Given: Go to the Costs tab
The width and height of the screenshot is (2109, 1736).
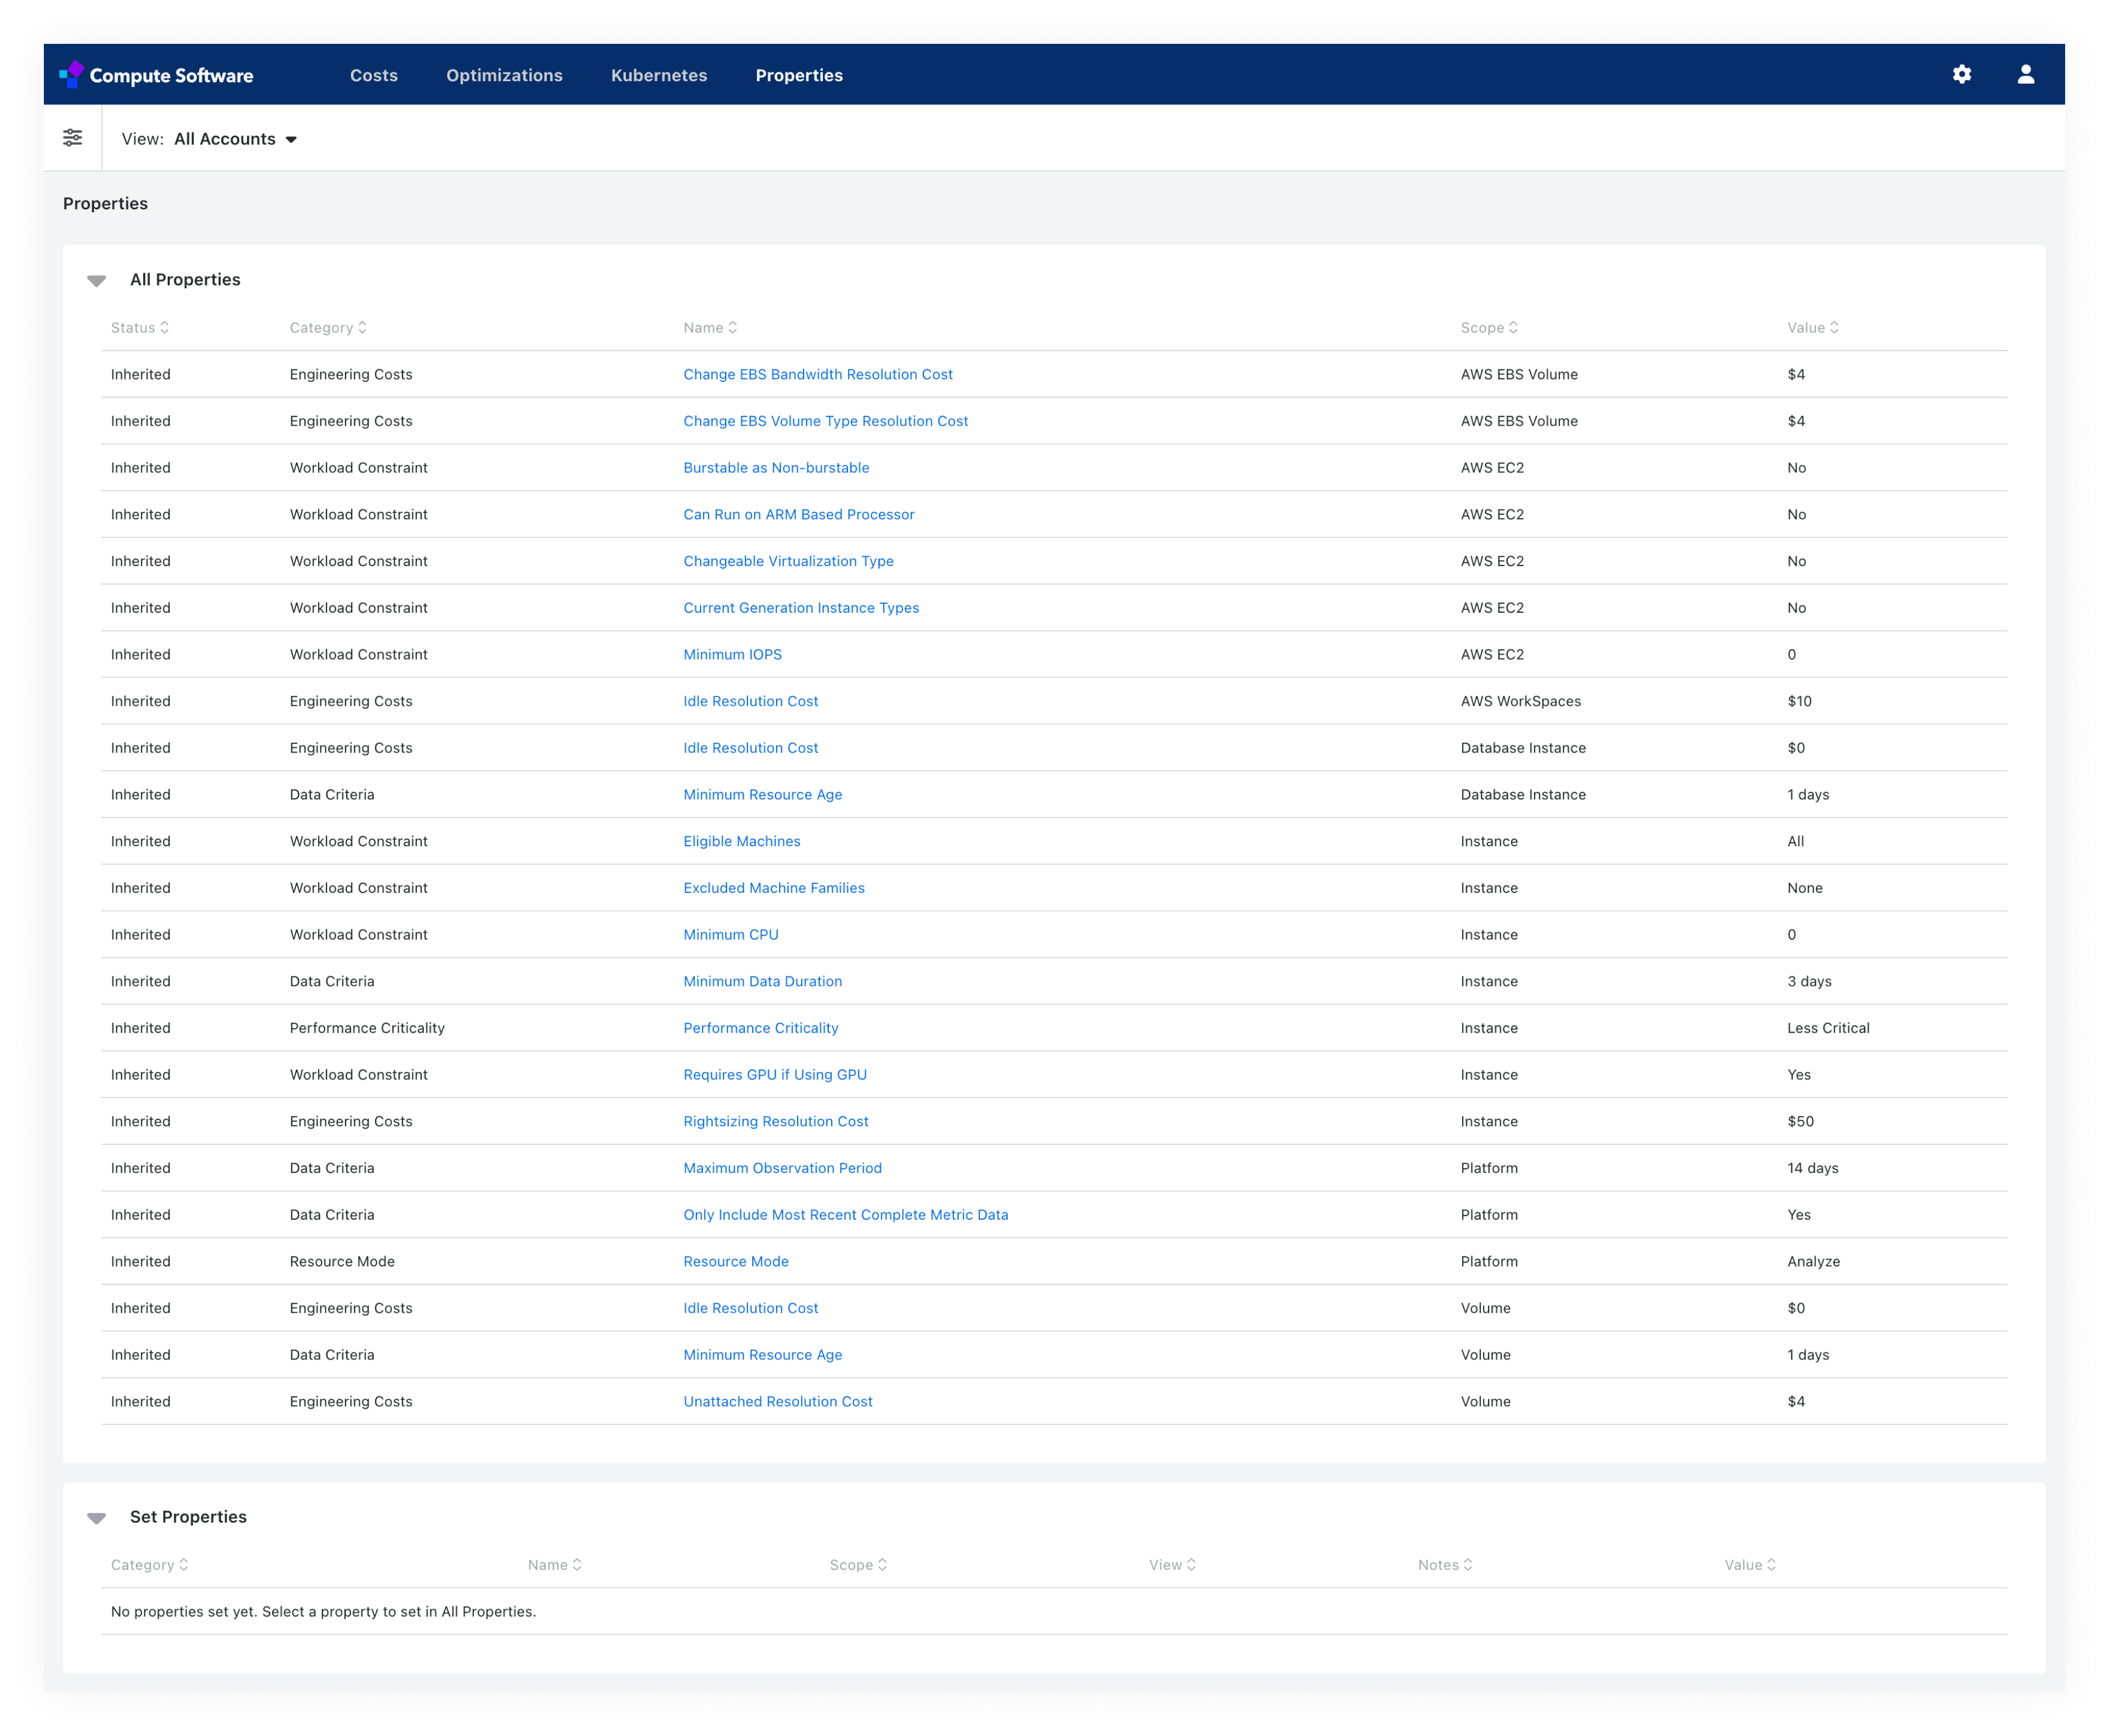Looking at the screenshot, I should click(373, 75).
